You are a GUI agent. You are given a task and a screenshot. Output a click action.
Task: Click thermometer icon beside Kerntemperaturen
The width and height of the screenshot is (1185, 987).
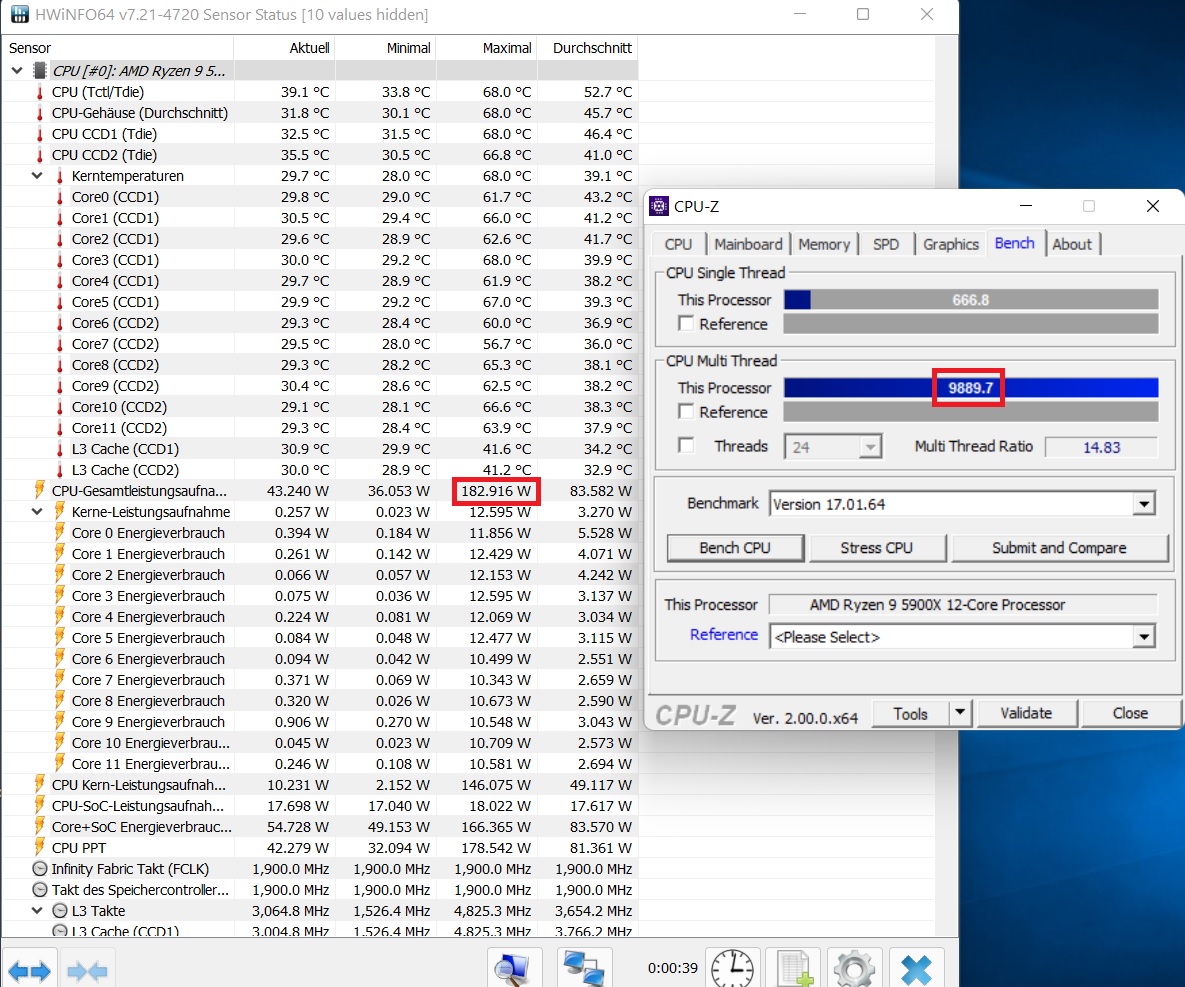point(60,176)
